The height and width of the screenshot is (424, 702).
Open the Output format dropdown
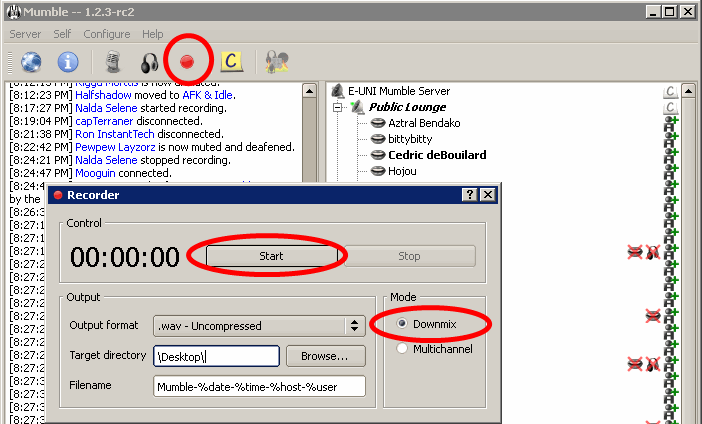pyautogui.click(x=258, y=325)
